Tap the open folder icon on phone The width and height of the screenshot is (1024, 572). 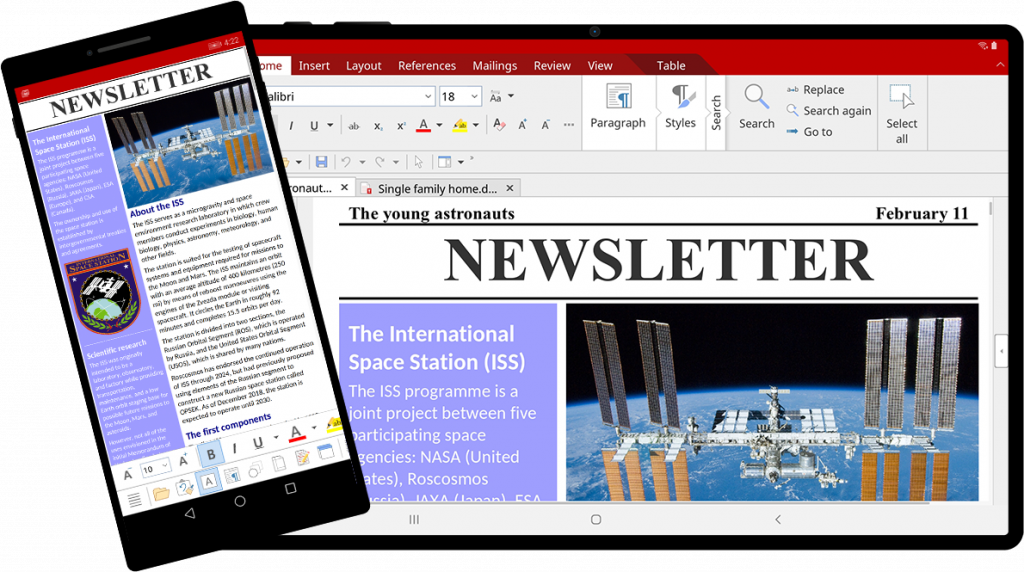[x=160, y=494]
